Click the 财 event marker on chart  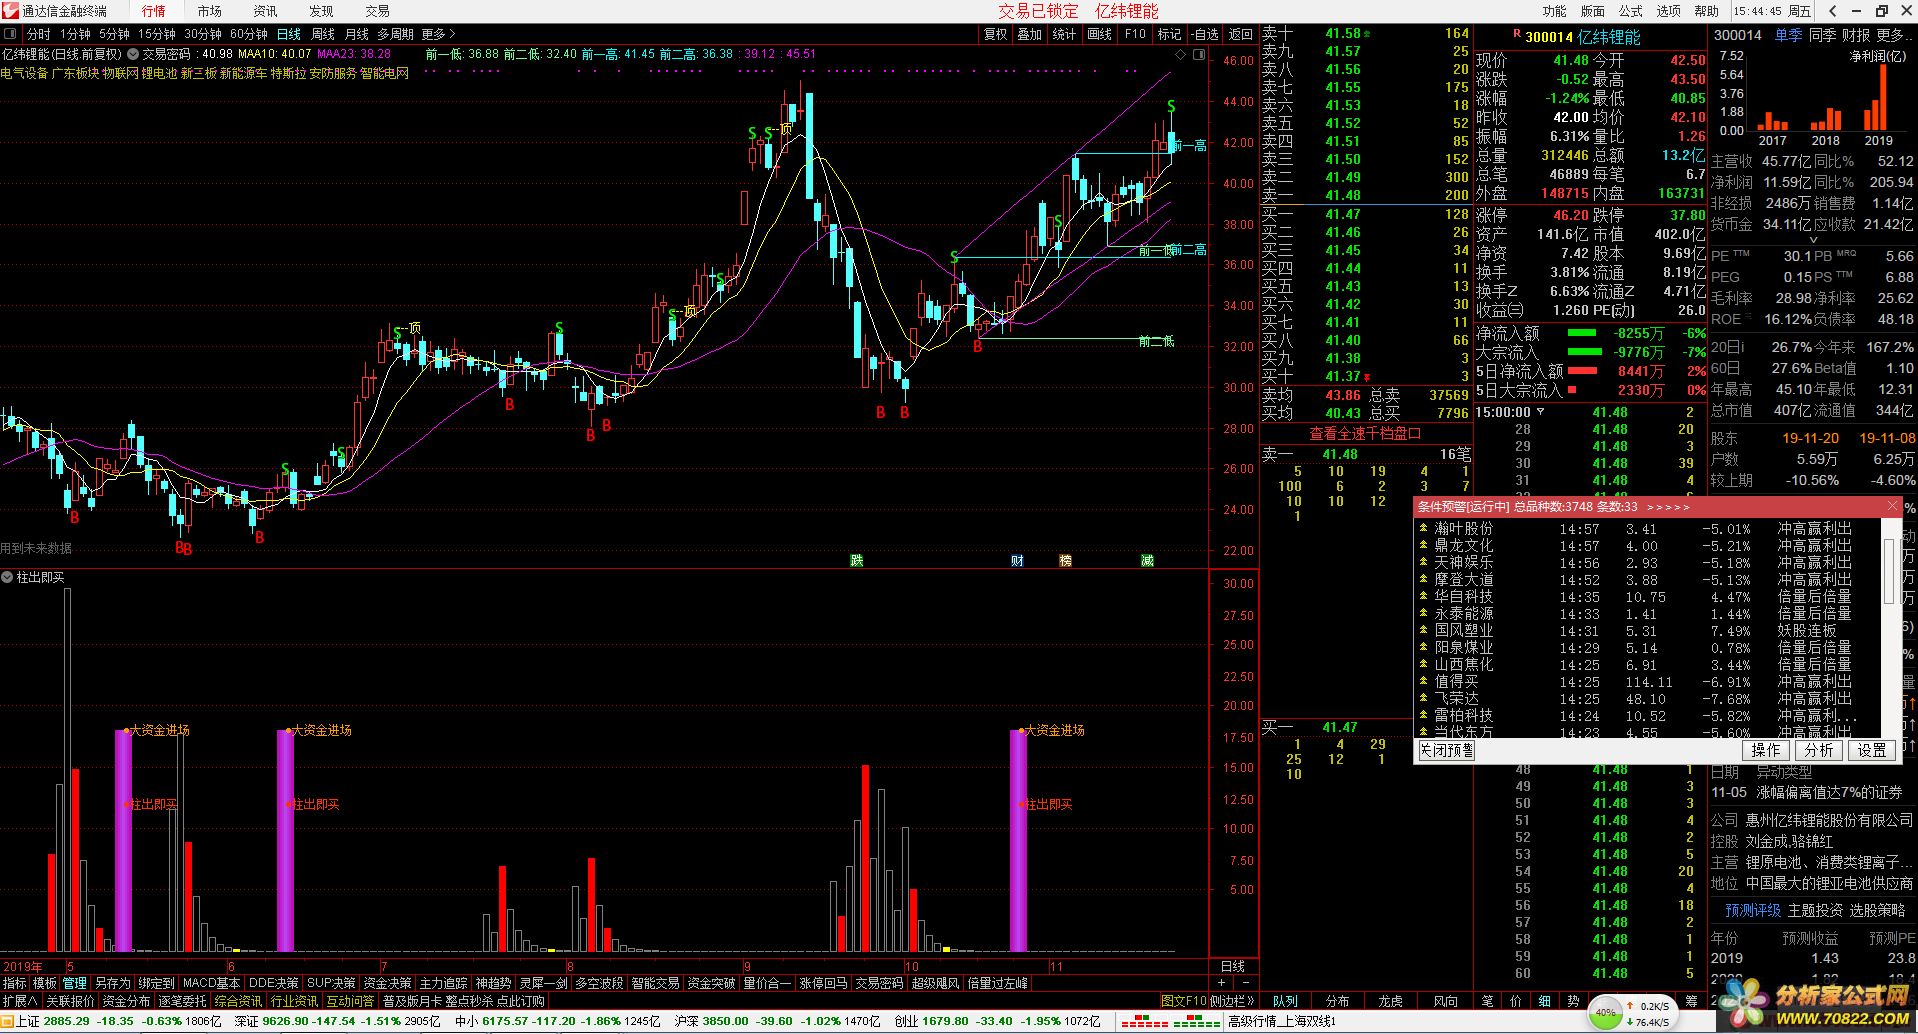coord(1017,560)
